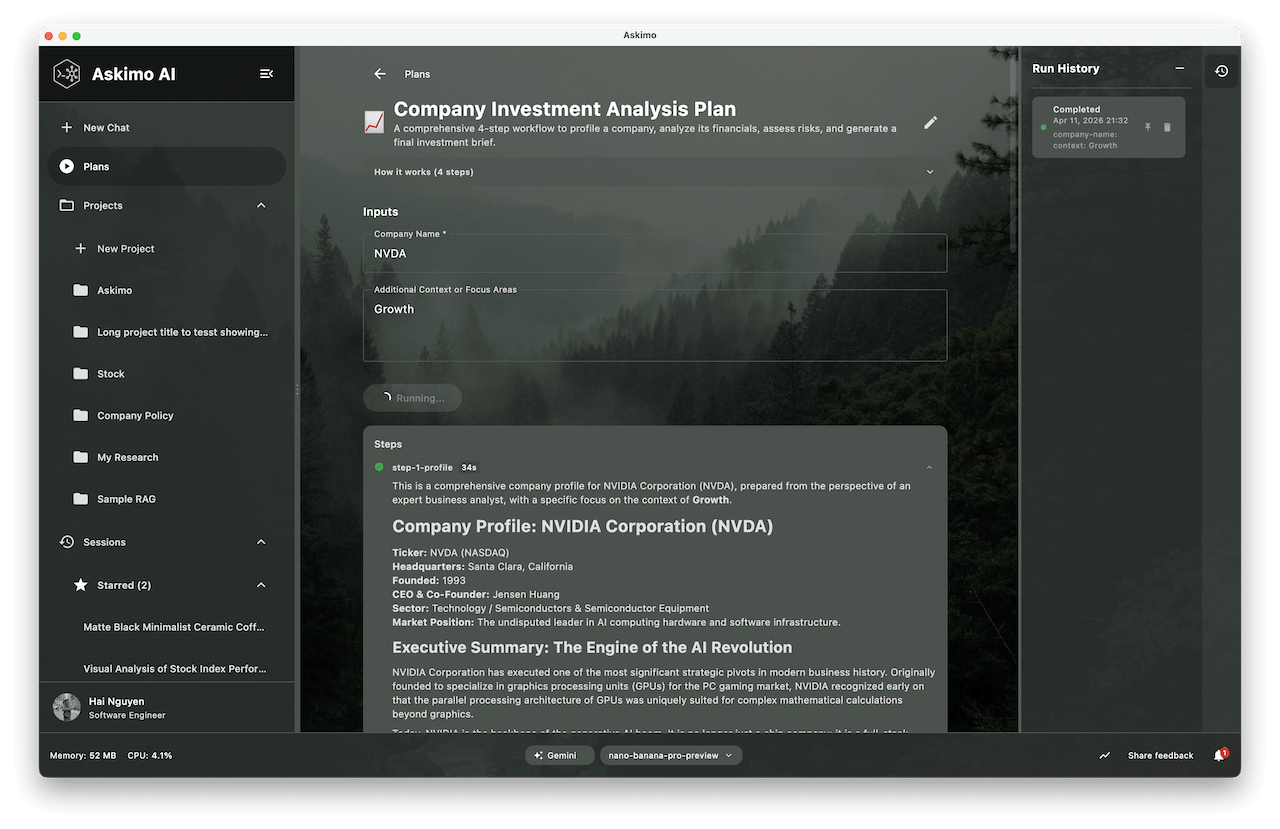The image size is (1280, 829).
Task: Click the Plans breadcrumb label
Action: click(x=417, y=74)
